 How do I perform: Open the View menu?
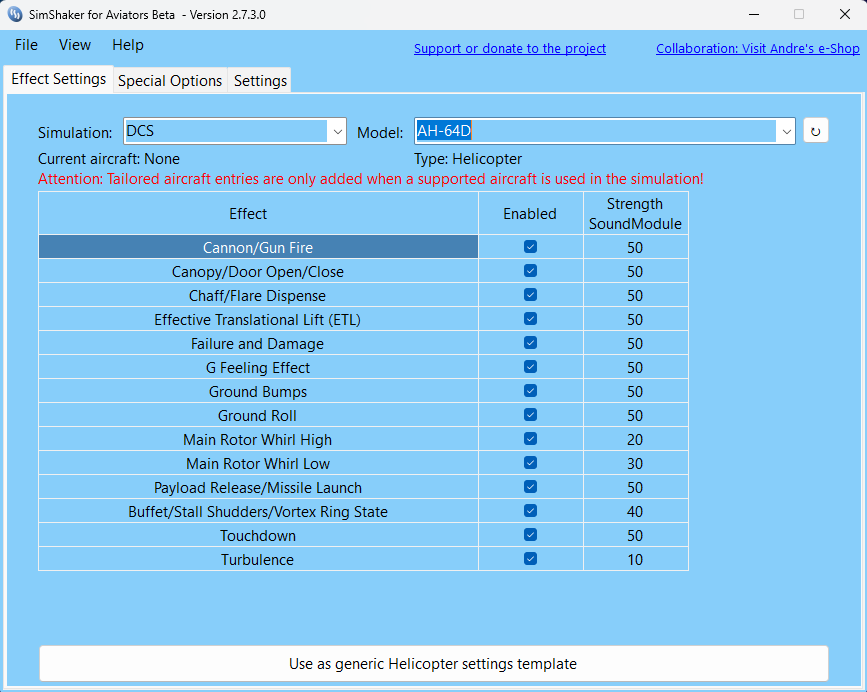75,45
